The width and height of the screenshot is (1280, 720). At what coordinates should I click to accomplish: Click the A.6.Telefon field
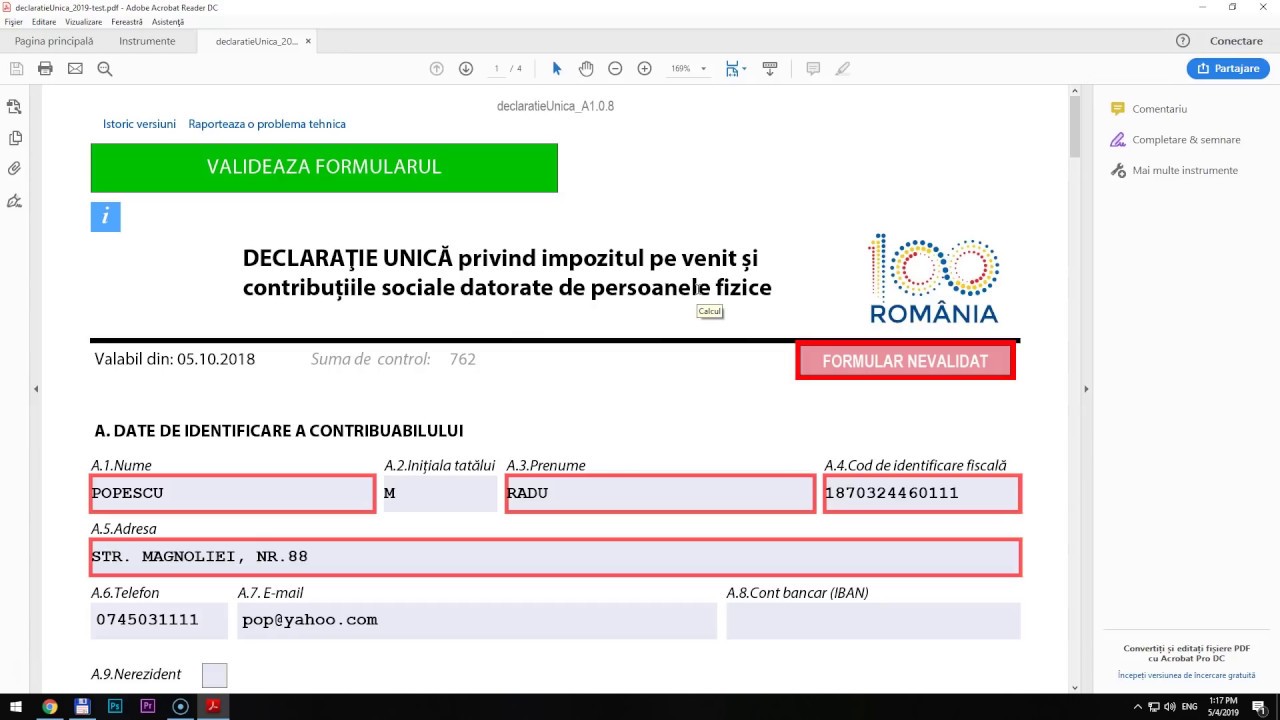(159, 620)
